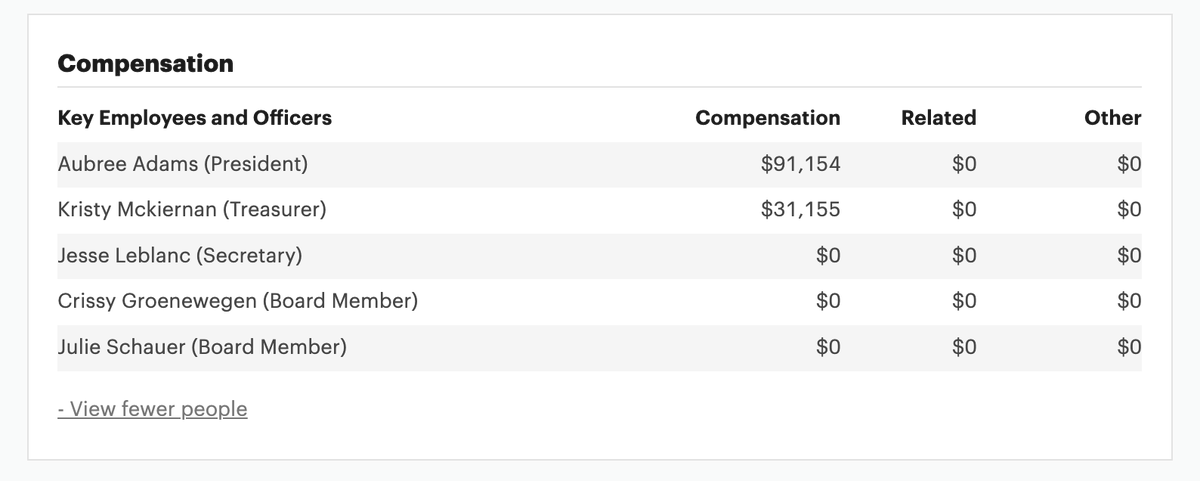Image resolution: width=1200 pixels, height=481 pixels.
Task: Click Kristy Mckiernan's $31,155 compensation value
Action: (x=801, y=210)
